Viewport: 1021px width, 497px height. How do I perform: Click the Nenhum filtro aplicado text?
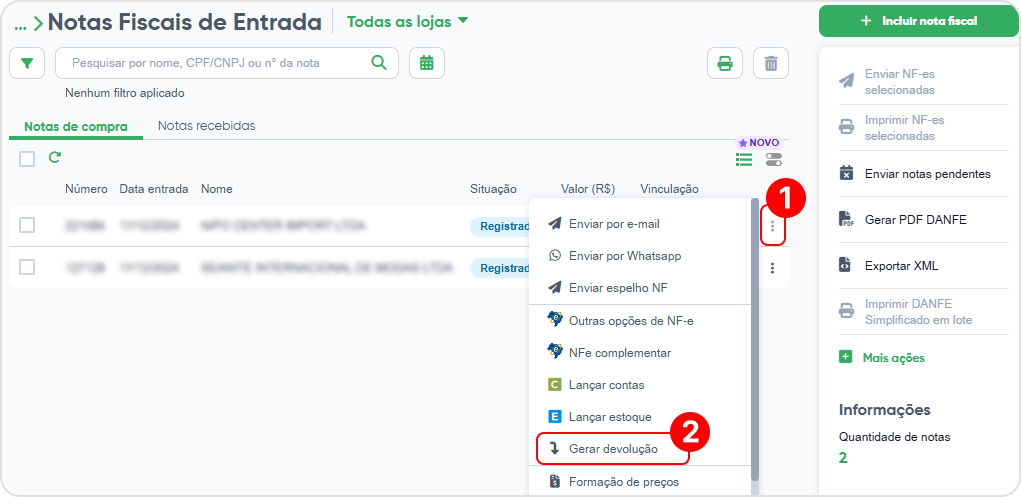tap(125, 93)
